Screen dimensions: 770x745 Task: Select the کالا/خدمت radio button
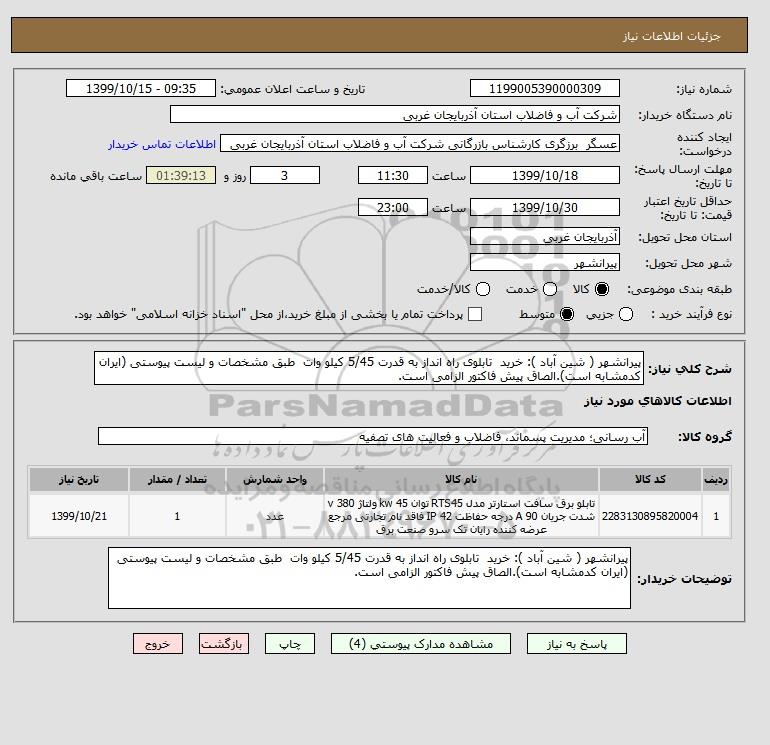pos(483,289)
